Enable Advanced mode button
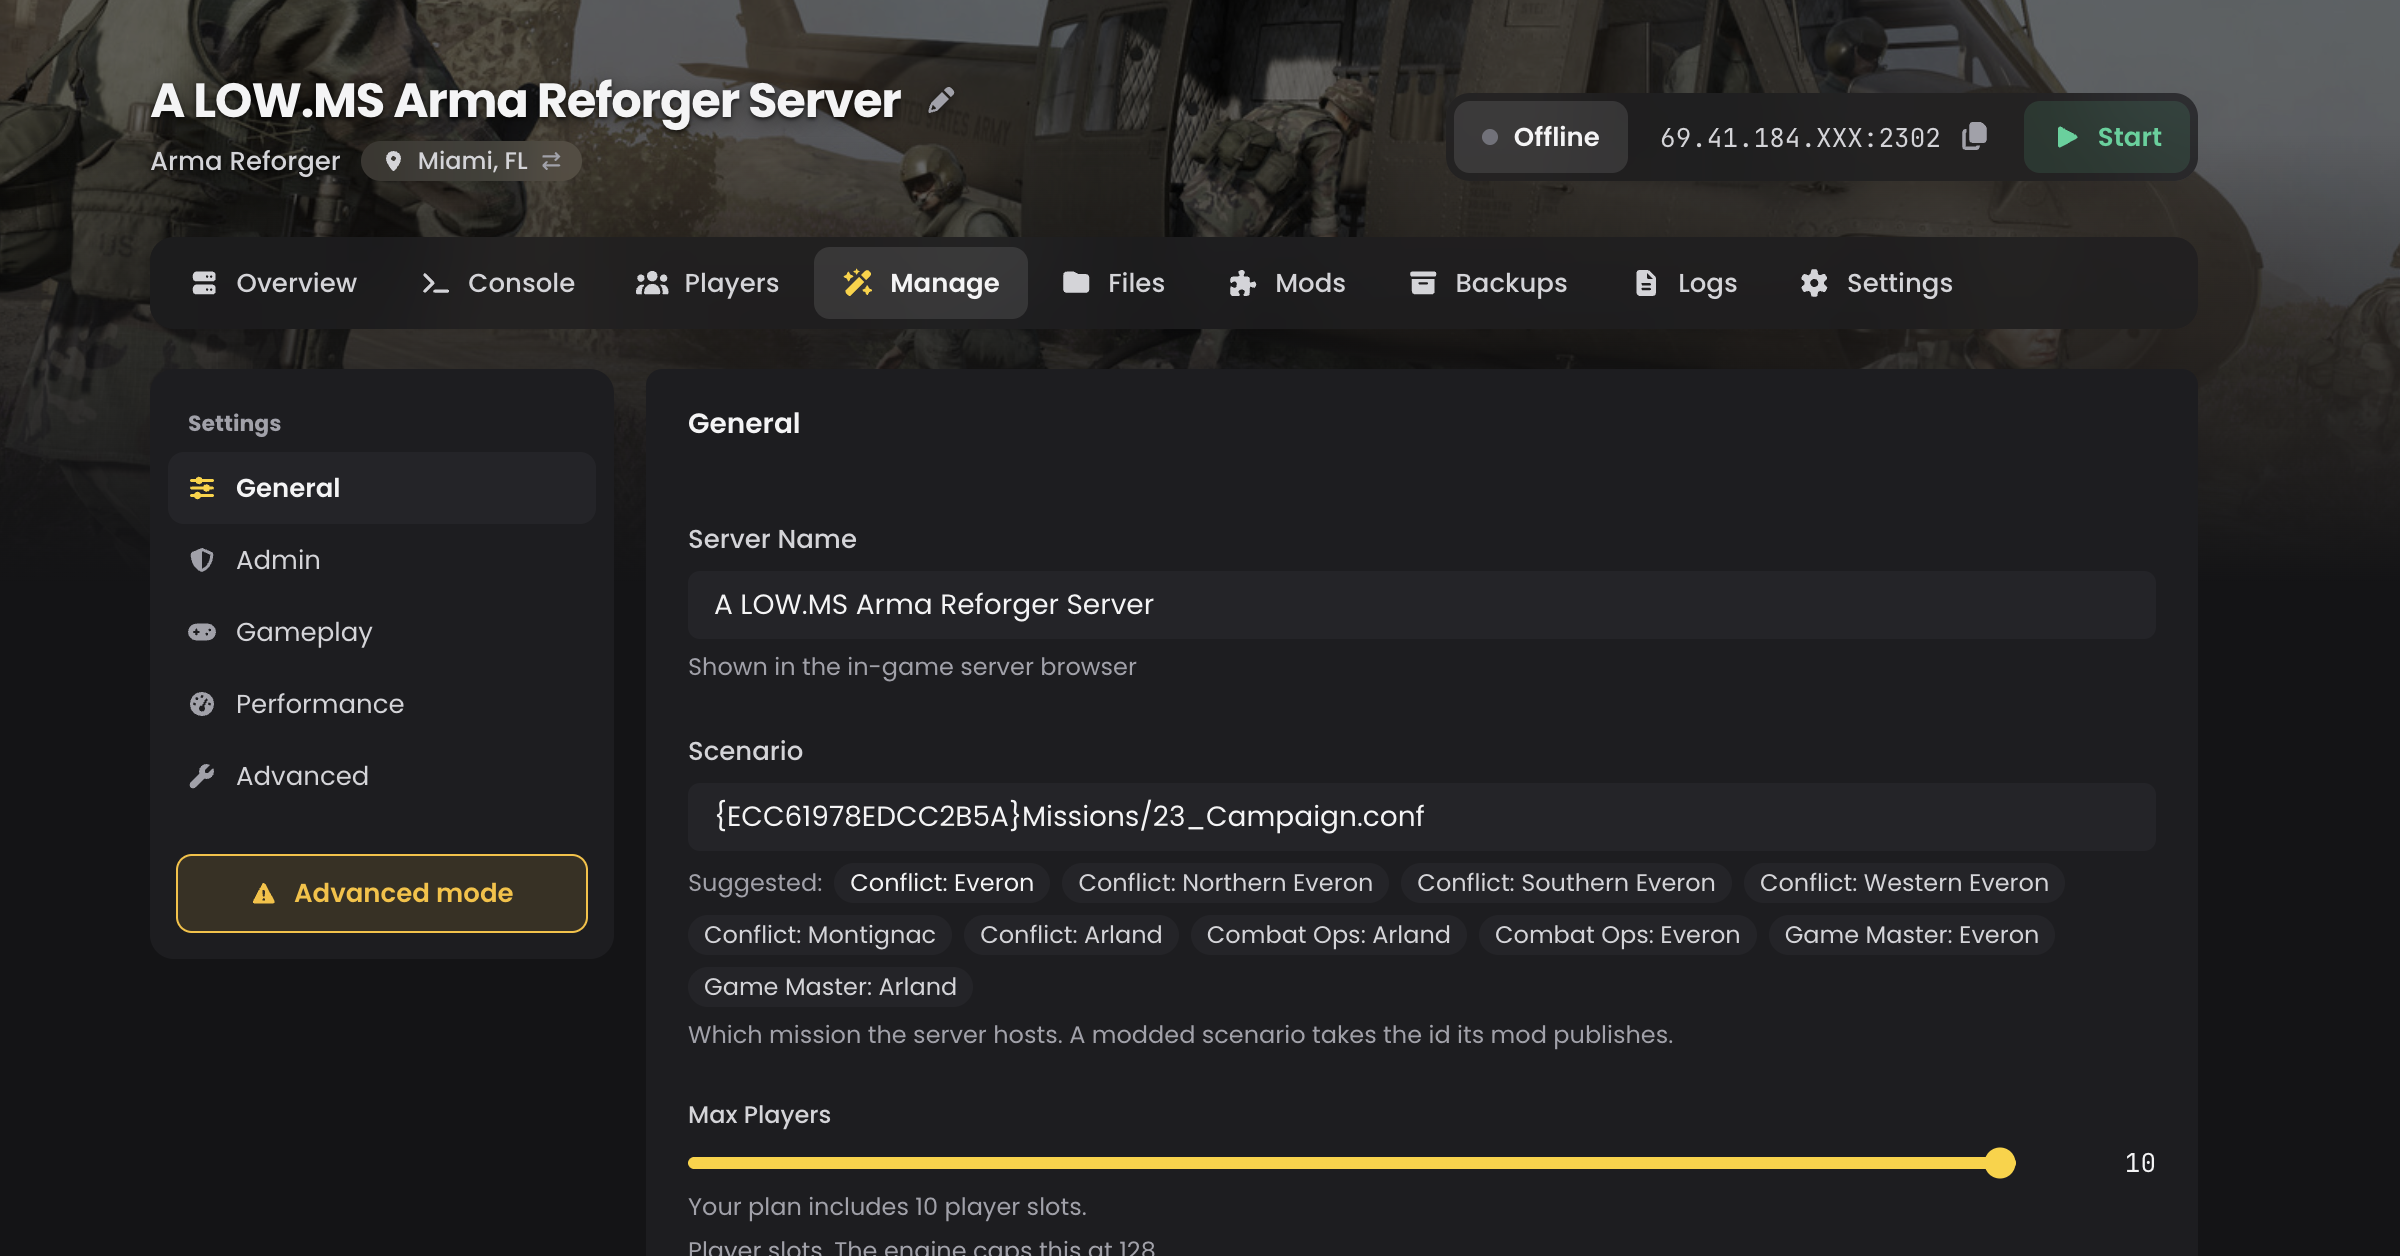Viewport: 2400px width, 1256px height. click(x=382, y=893)
